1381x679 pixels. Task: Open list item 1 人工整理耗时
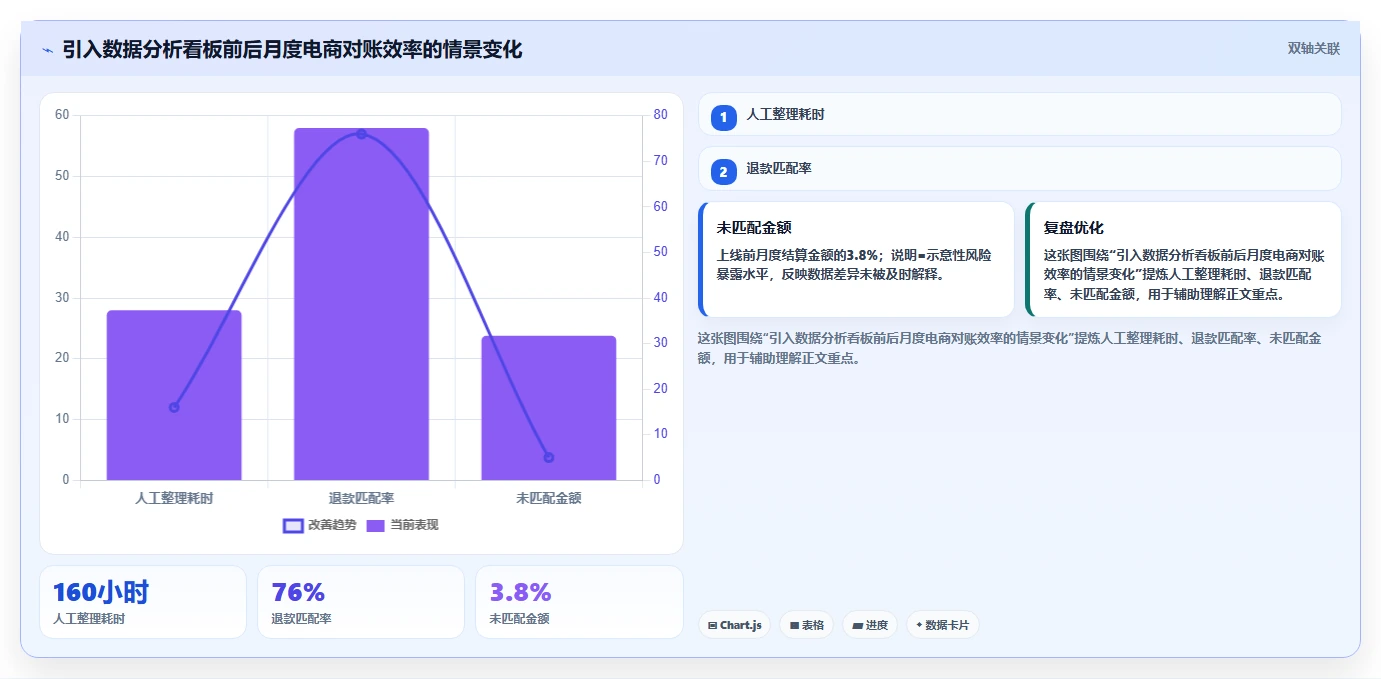[x=1020, y=114]
